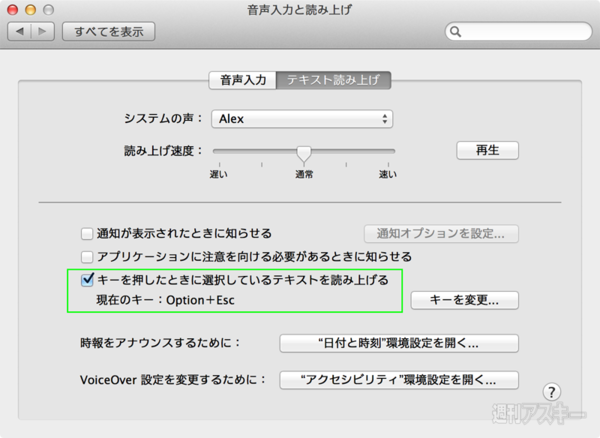This screenshot has height=438, width=600.
Task: Click the help question mark button
Action: click(551, 392)
